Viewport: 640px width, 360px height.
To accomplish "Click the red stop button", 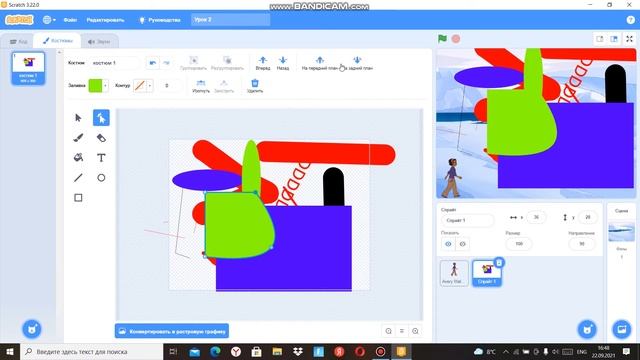I will click(456, 39).
